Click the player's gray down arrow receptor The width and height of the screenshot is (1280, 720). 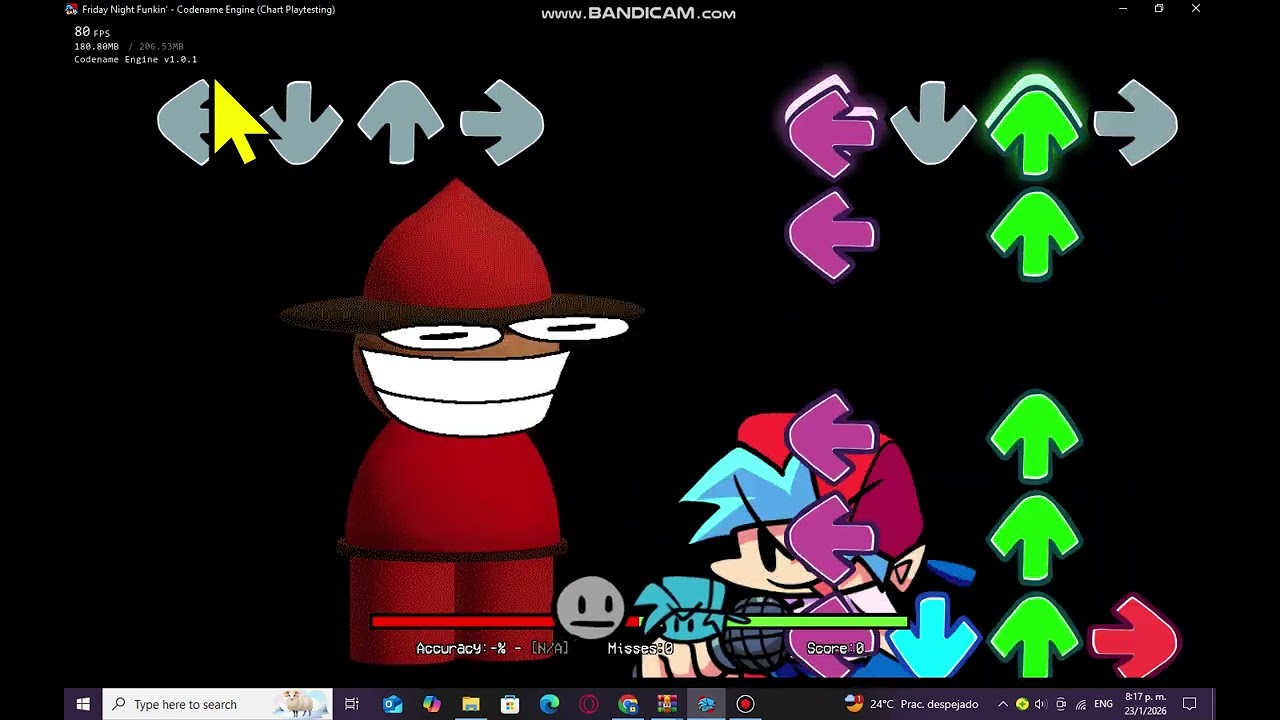pyautogui.click(x=933, y=123)
